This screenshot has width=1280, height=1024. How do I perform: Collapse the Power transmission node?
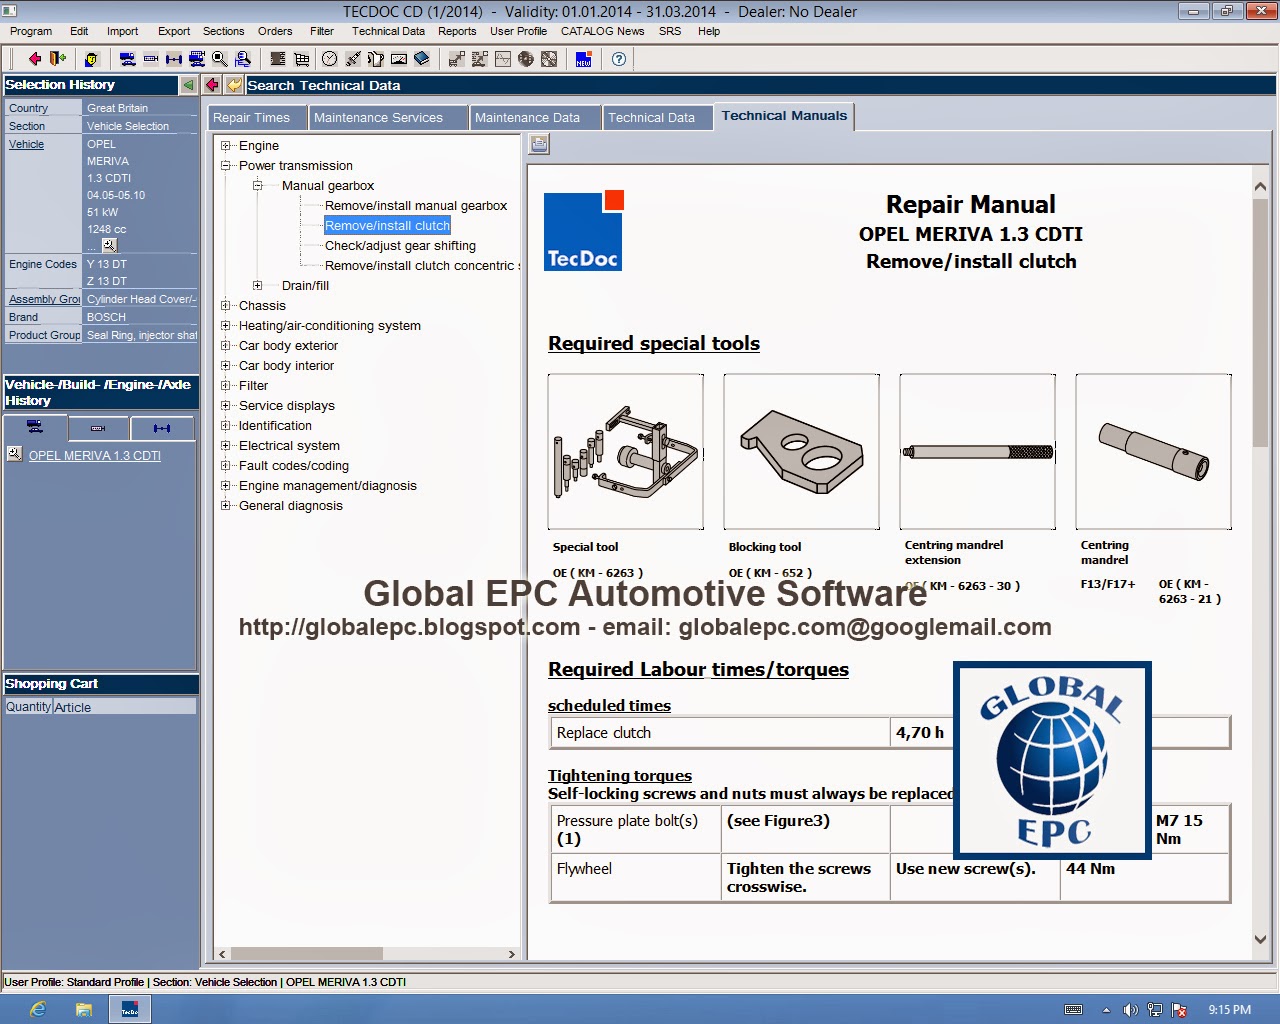point(226,166)
